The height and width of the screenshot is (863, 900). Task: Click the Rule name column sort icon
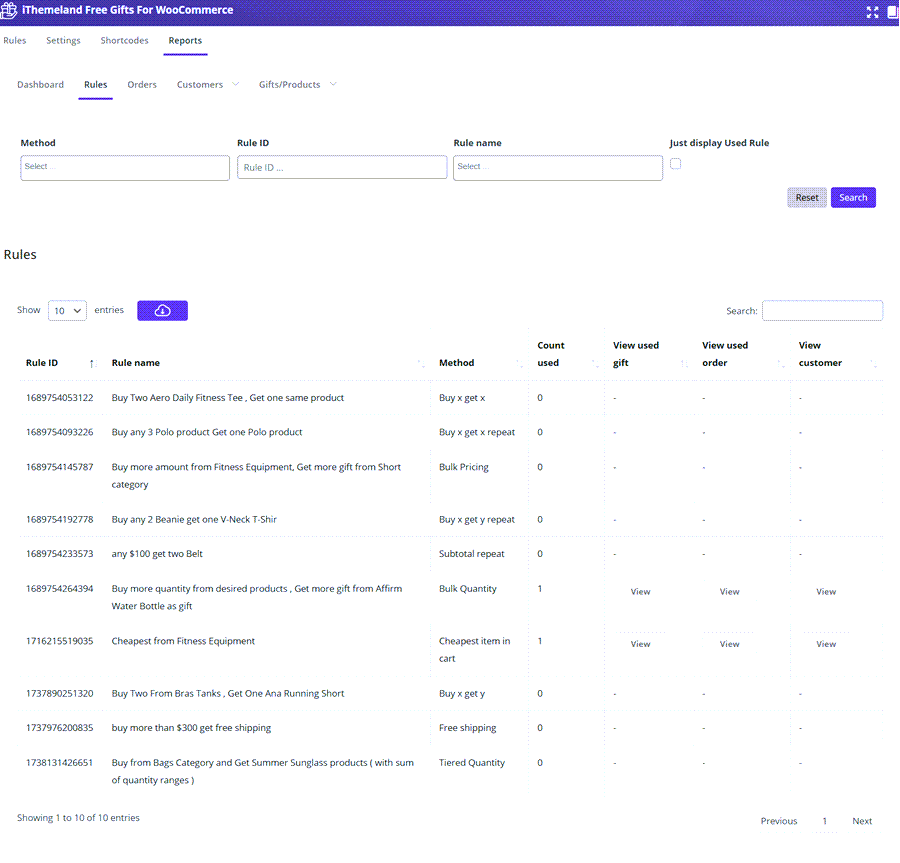(420, 364)
